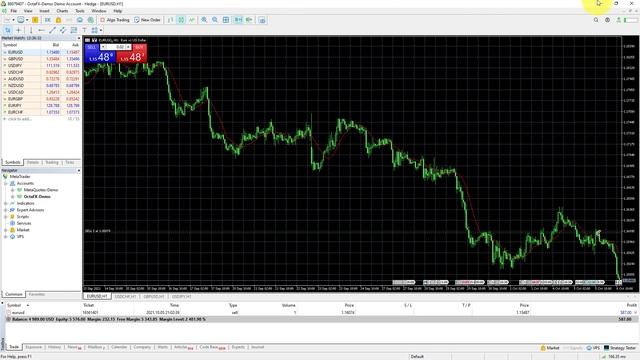The image size is (640, 360).
Task: Select the arrow cursor tool
Action: (8, 30)
